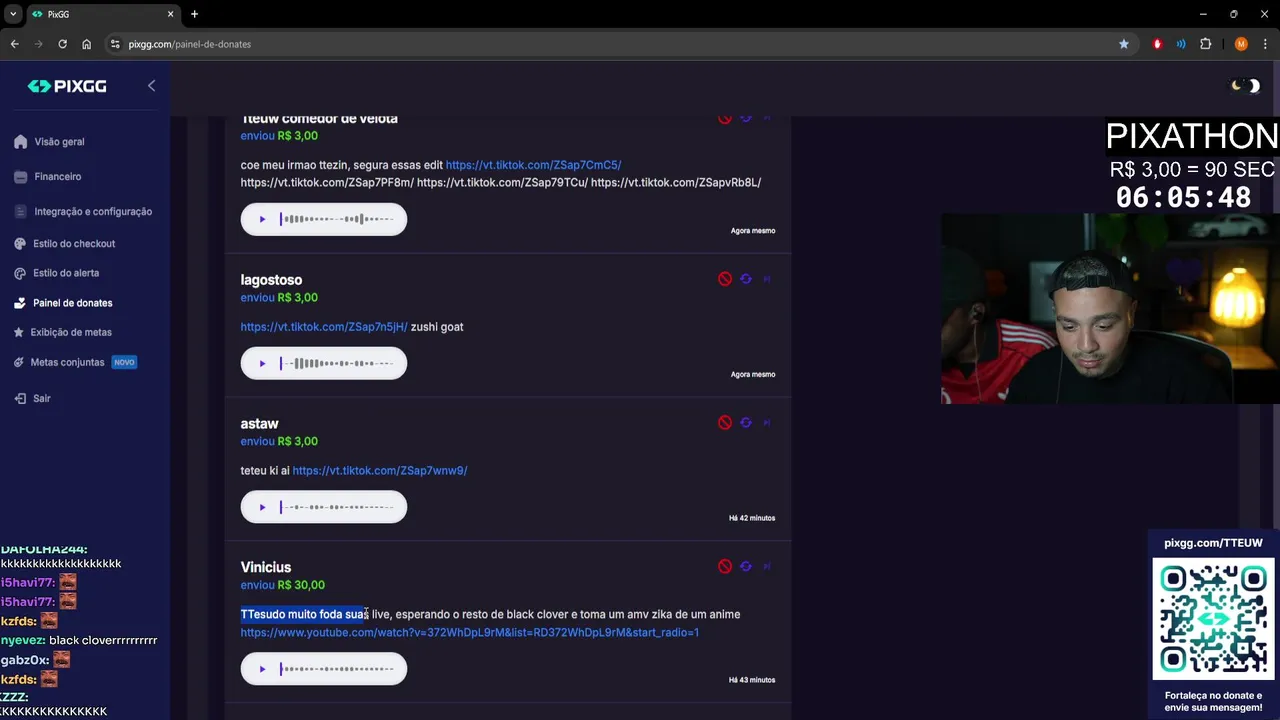Click Sair to log out
The height and width of the screenshot is (720, 1280).
(41, 398)
